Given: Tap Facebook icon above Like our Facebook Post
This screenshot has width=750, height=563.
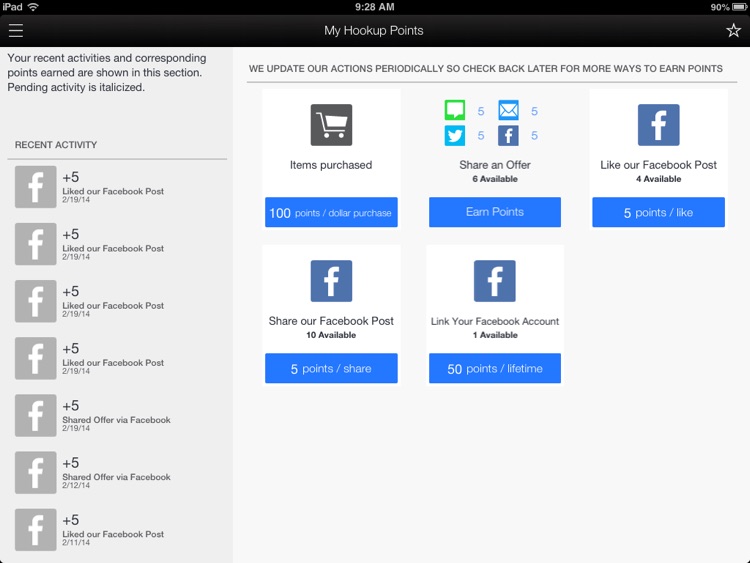Looking at the screenshot, I should 658,125.
